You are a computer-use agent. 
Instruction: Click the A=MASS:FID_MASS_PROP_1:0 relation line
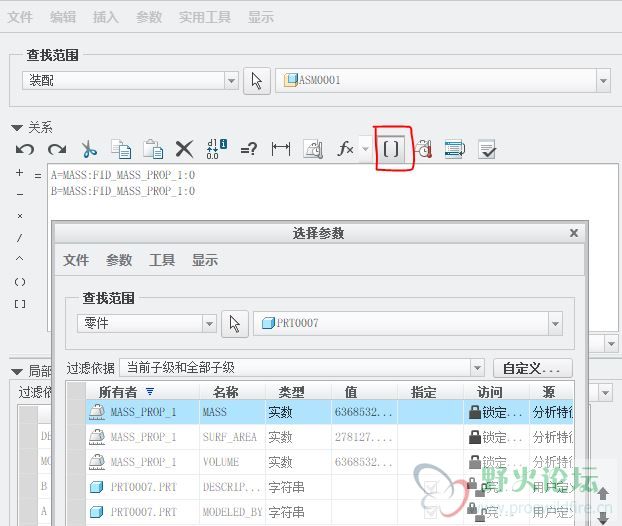coord(123,175)
